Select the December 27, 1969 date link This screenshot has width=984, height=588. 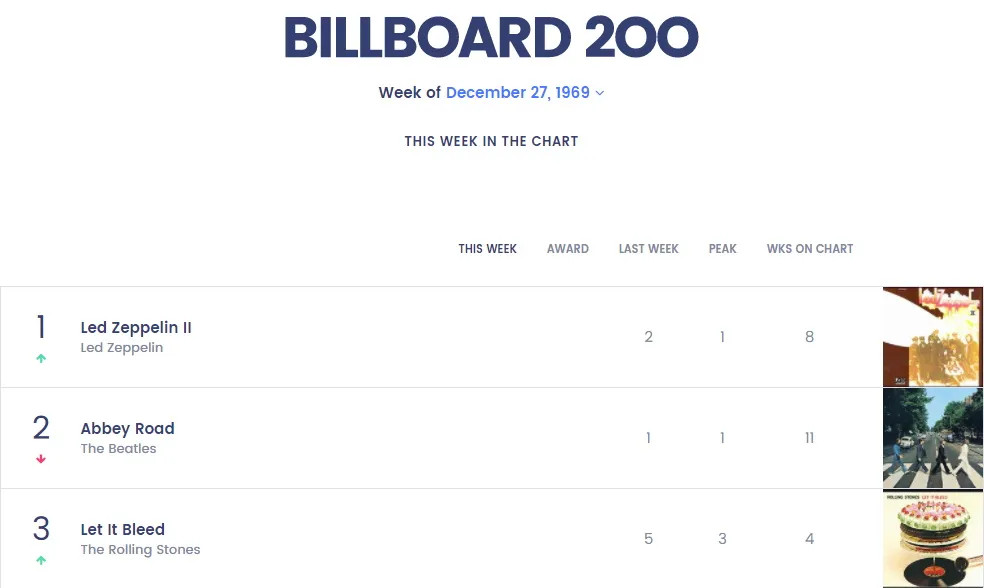click(517, 93)
